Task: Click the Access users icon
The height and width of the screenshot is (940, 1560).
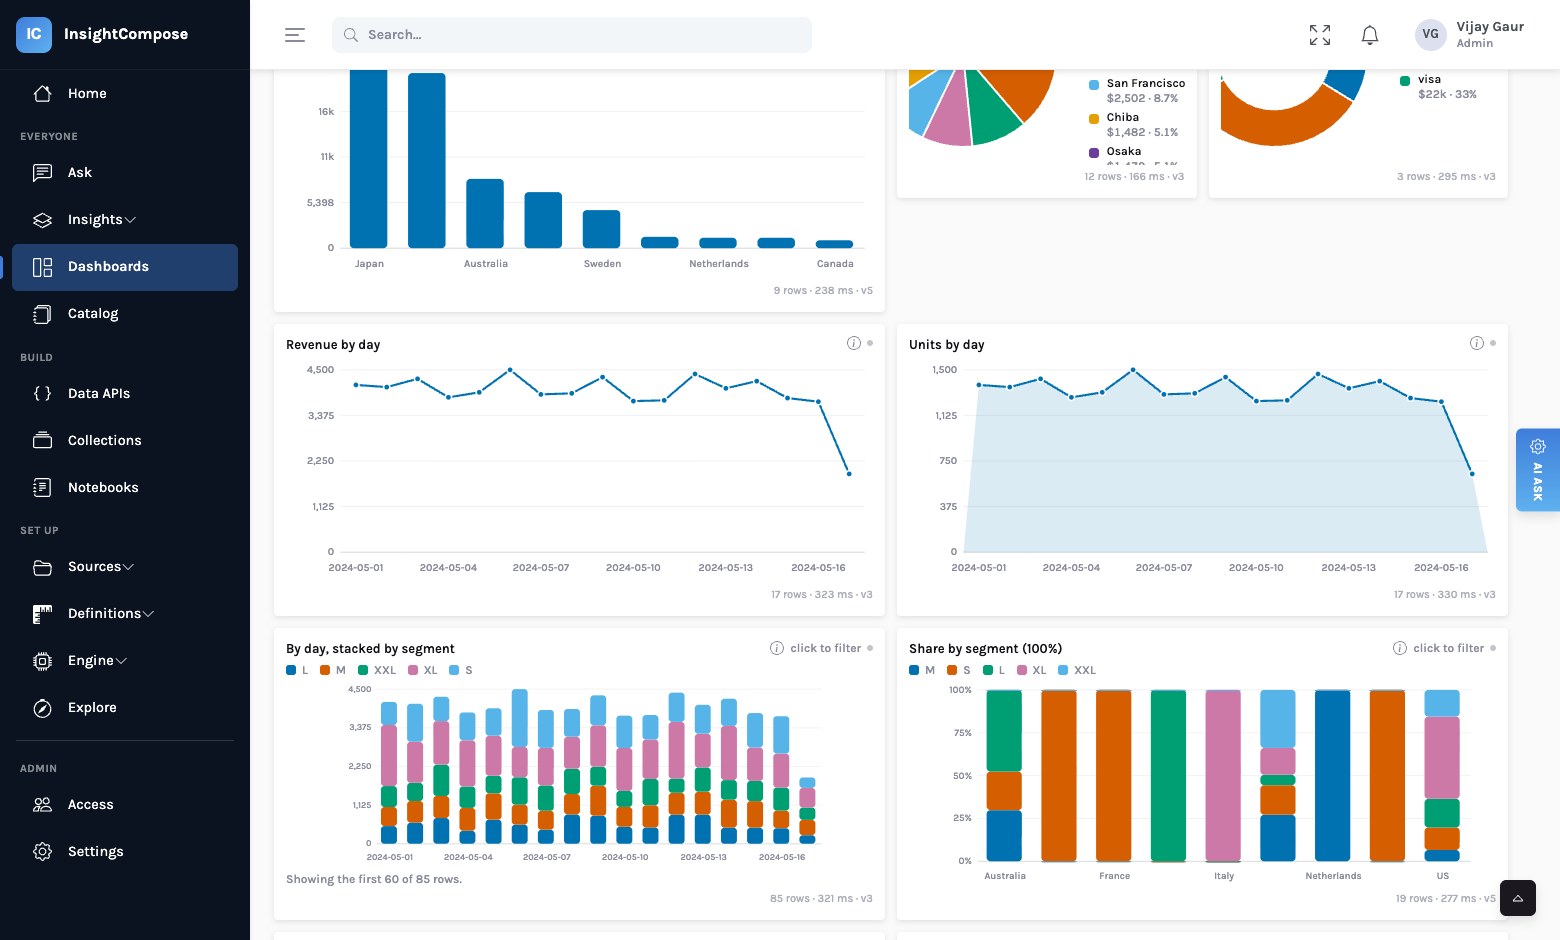Action: coord(42,805)
